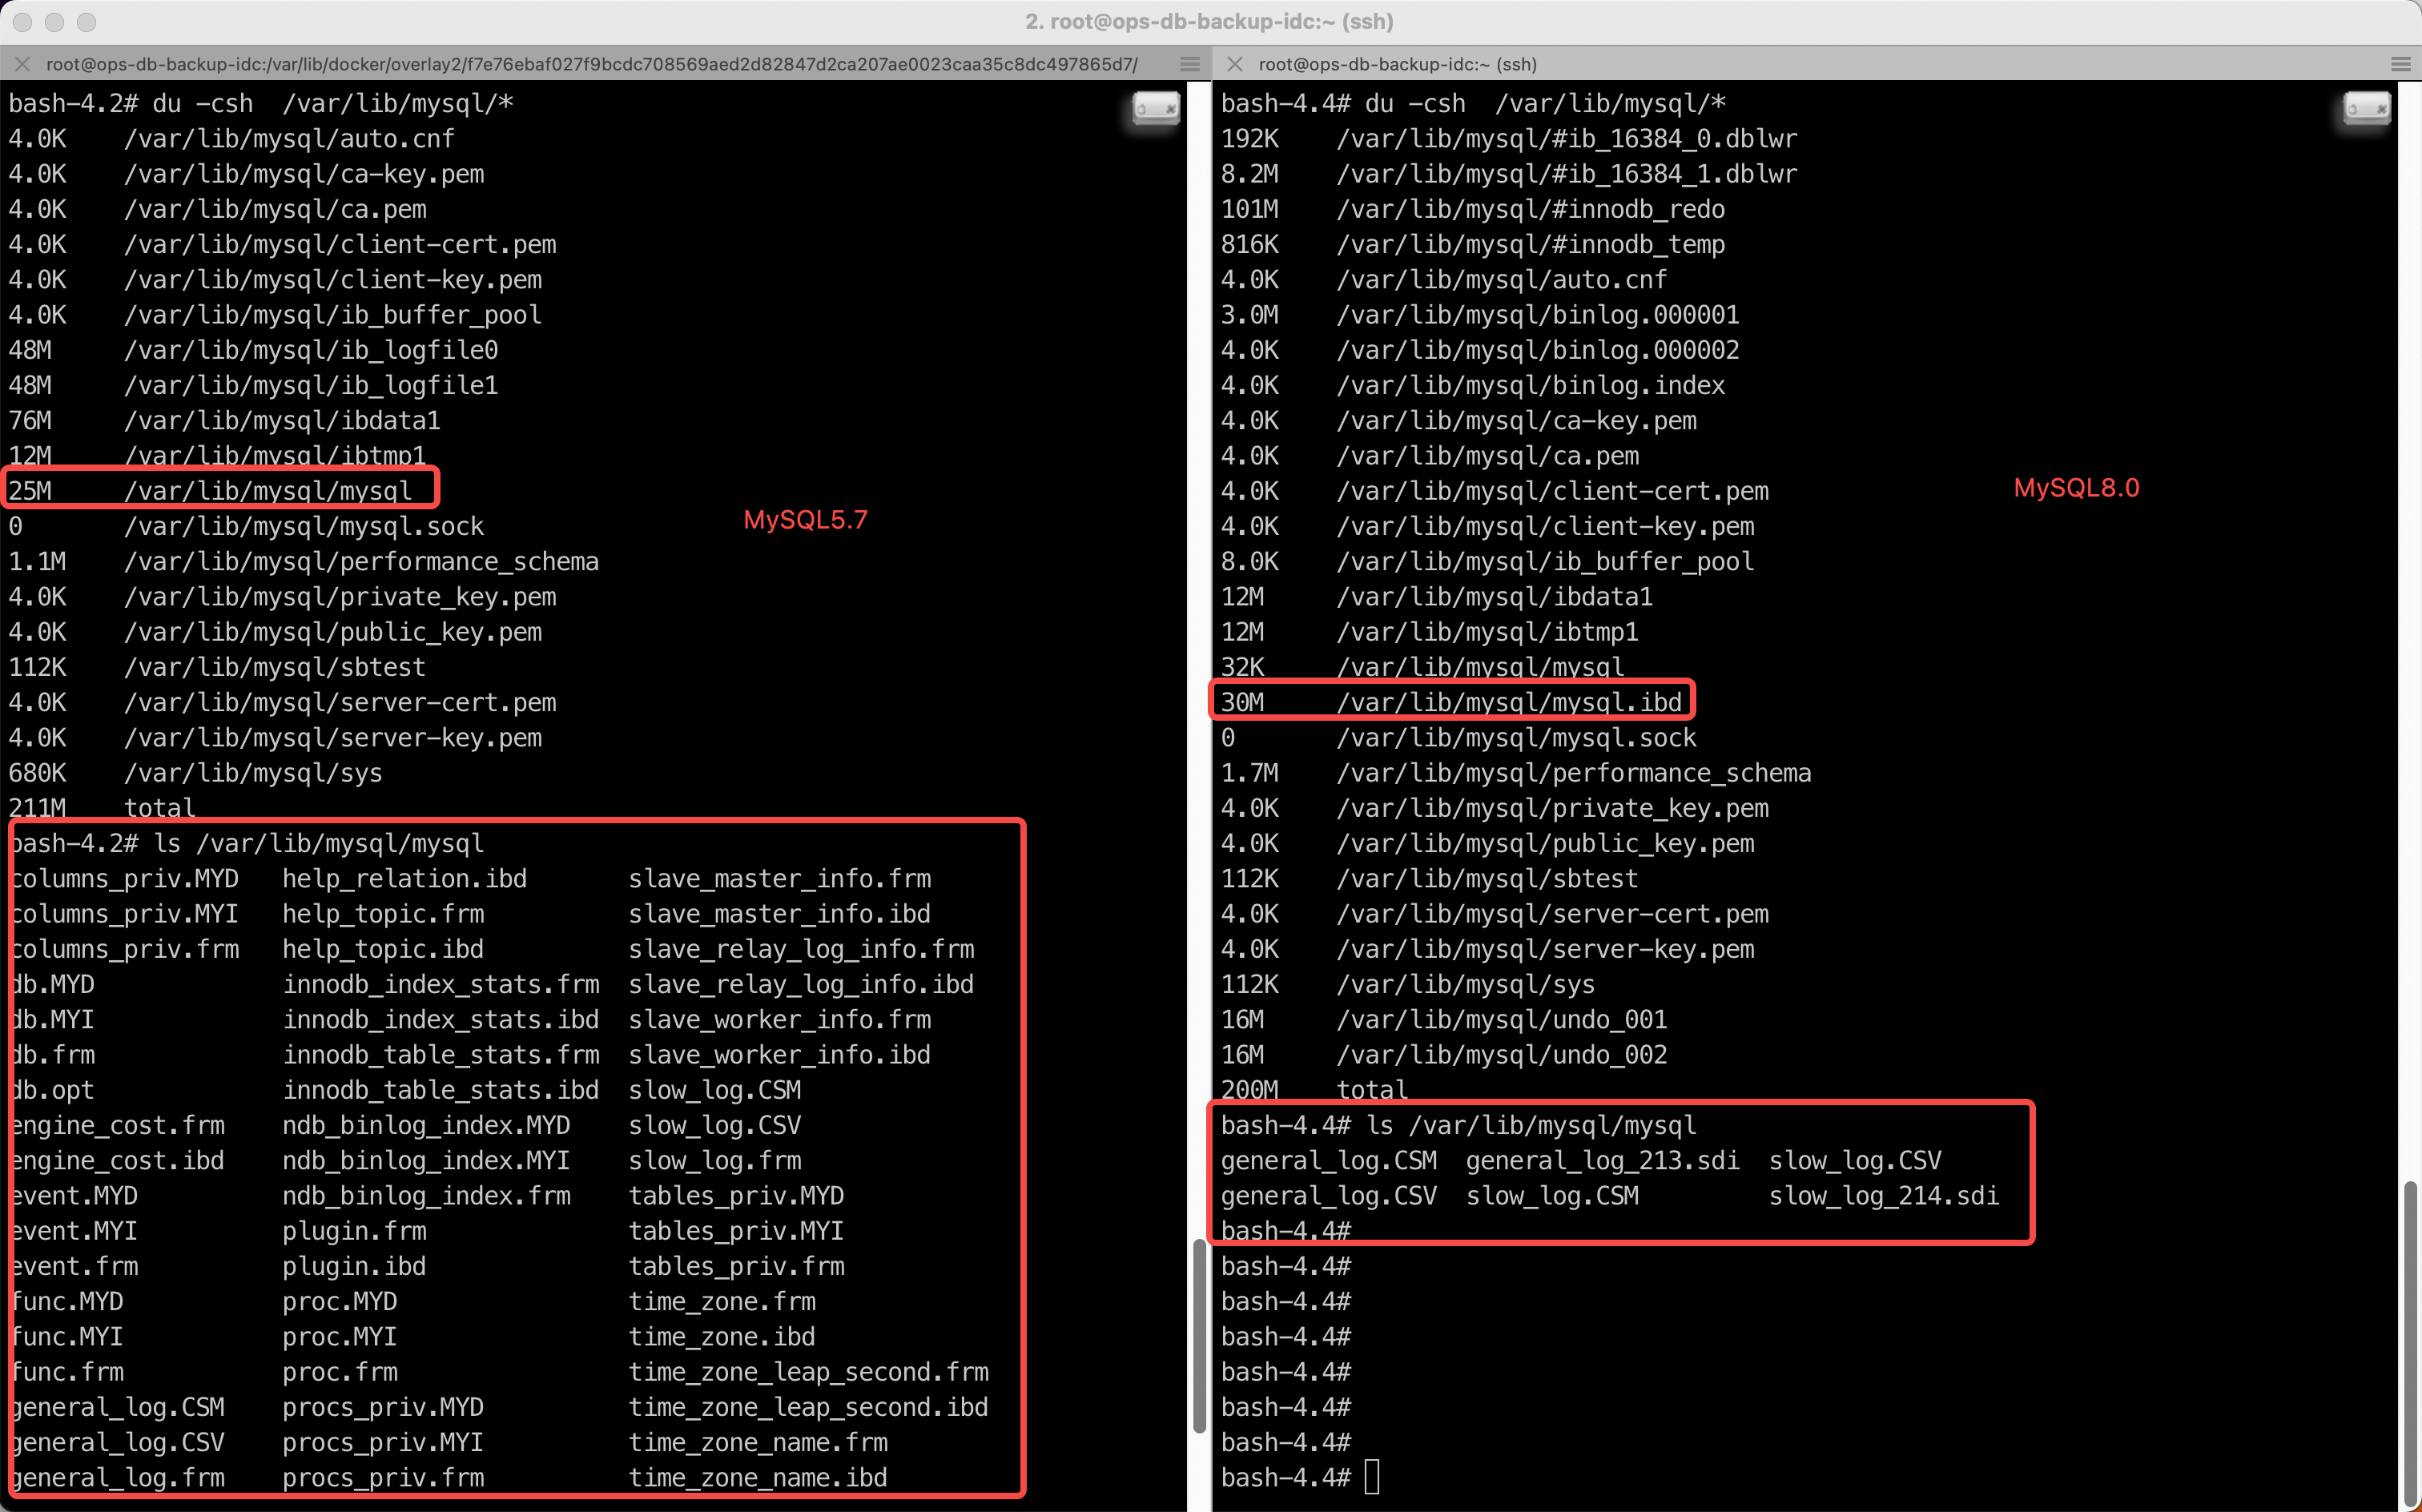Click 'proc.MYD' file name
2422x1512 pixels.
click(340, 1301)
